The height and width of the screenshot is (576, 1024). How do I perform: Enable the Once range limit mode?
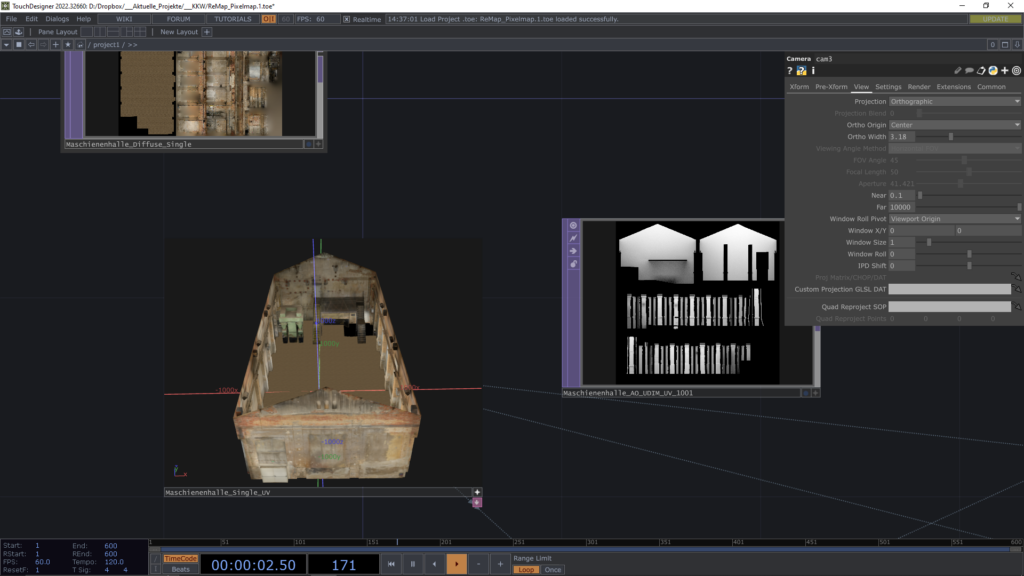click(x=552, y=569)
